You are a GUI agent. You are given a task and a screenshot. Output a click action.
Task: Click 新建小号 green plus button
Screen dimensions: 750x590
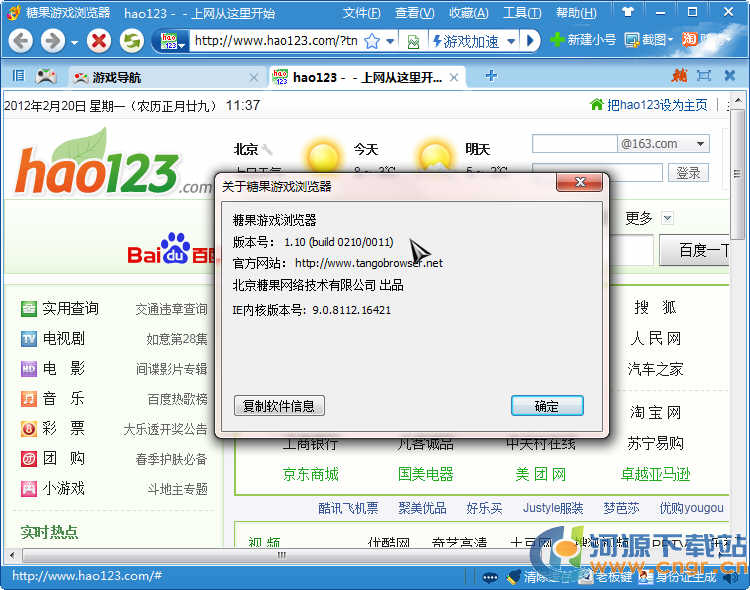(x=583, y=40)
